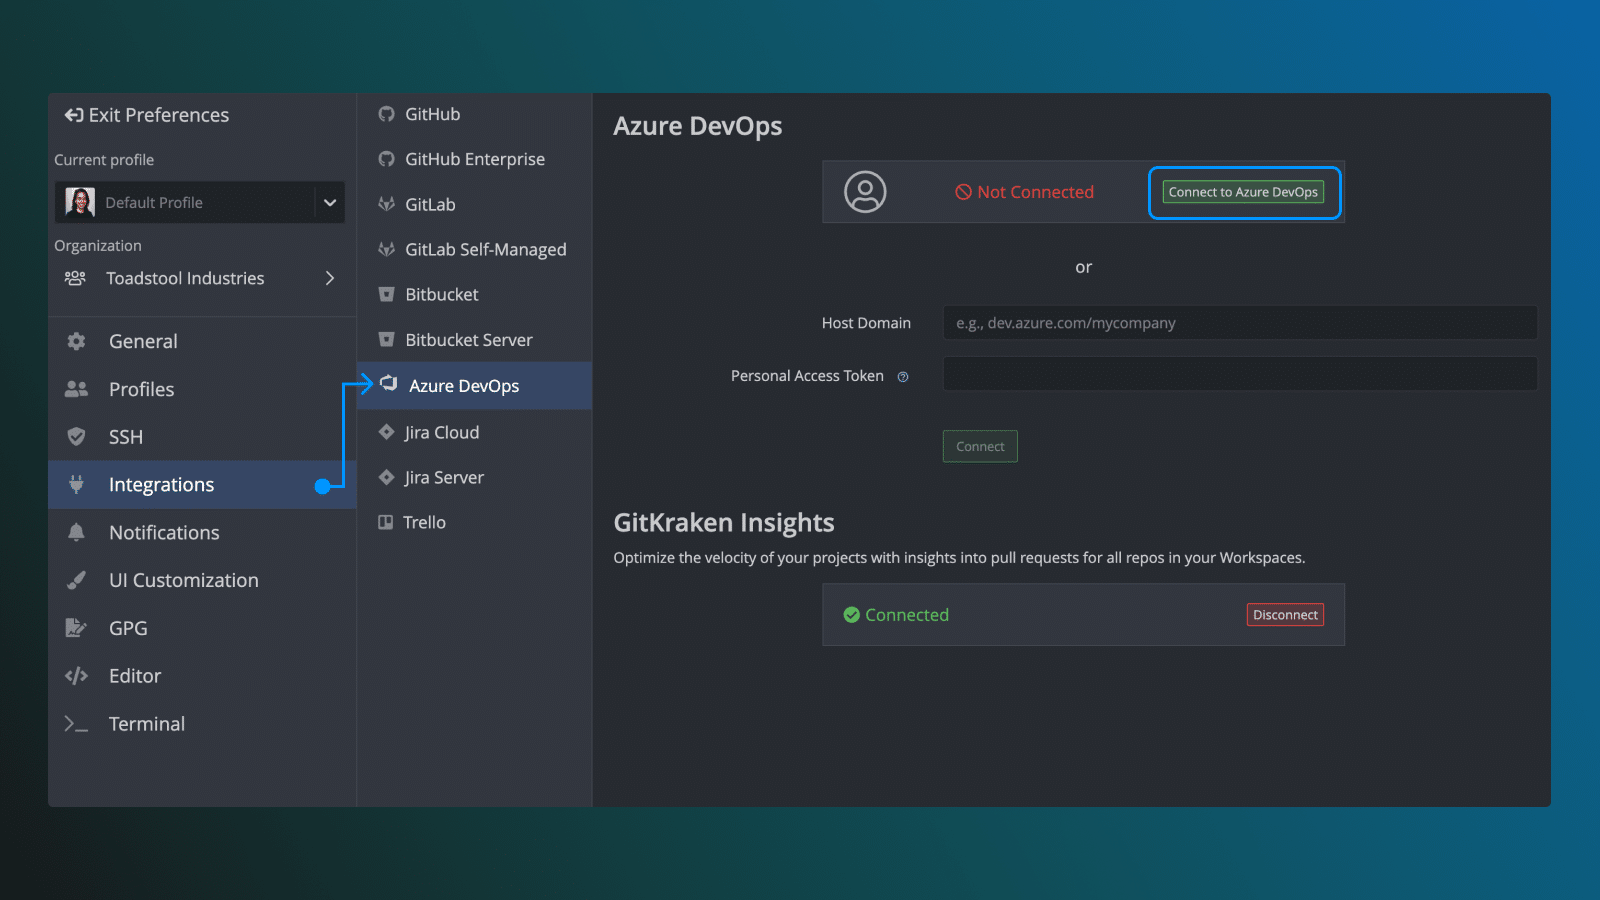Open UI Customization settings
This screenshot has width=1600, height=900.
pos(202,580)
